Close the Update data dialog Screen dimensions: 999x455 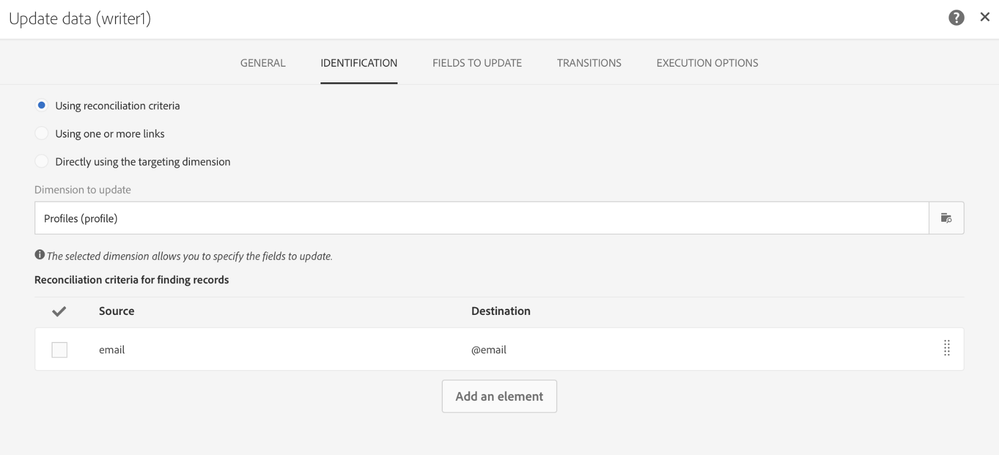[x=984, y=17]
